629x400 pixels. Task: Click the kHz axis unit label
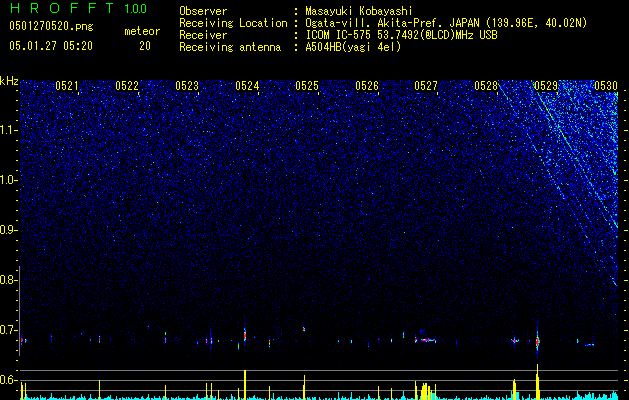(10, 81)
